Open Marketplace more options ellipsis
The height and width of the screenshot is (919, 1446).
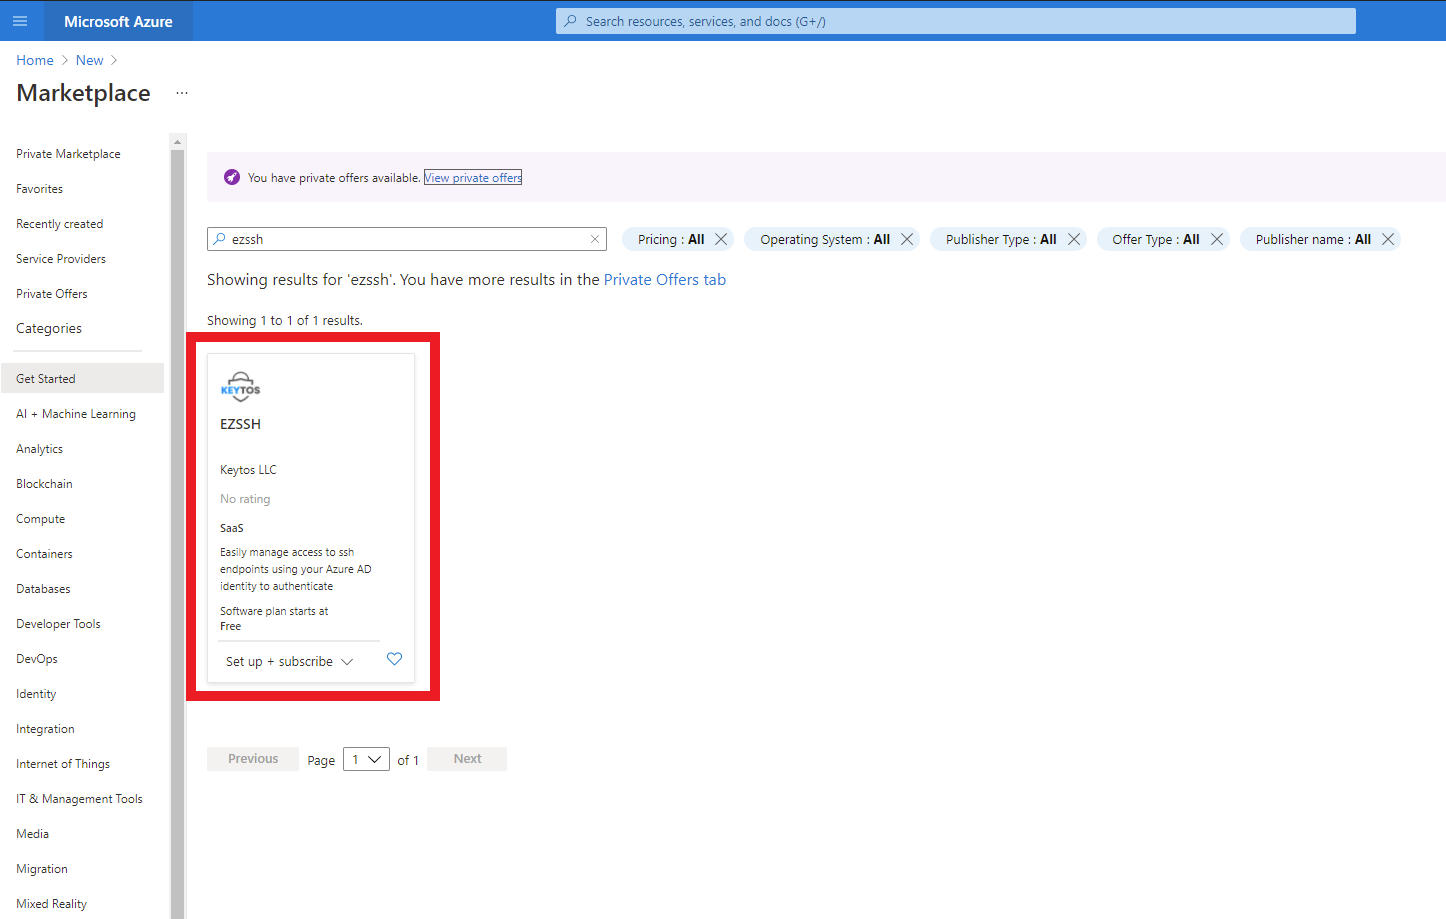point(182,93)
